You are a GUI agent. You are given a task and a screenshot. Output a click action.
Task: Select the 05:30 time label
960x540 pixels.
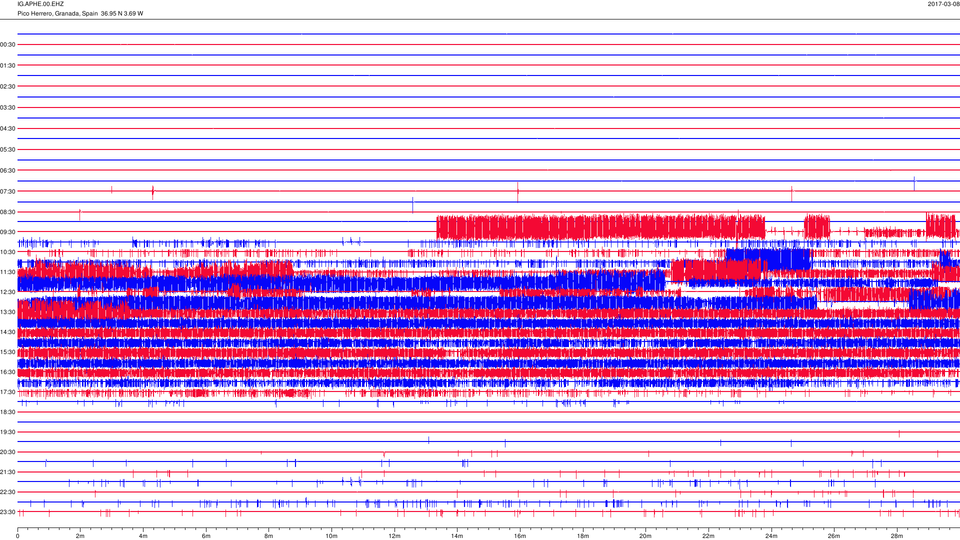[7, 149]
